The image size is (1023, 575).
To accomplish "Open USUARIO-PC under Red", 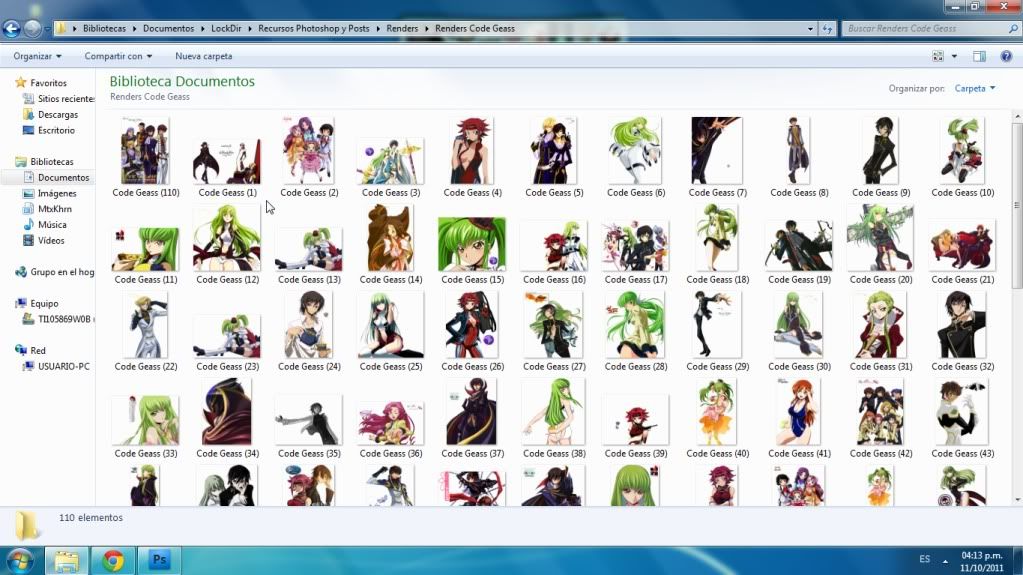I will click(x=56, y=366).
